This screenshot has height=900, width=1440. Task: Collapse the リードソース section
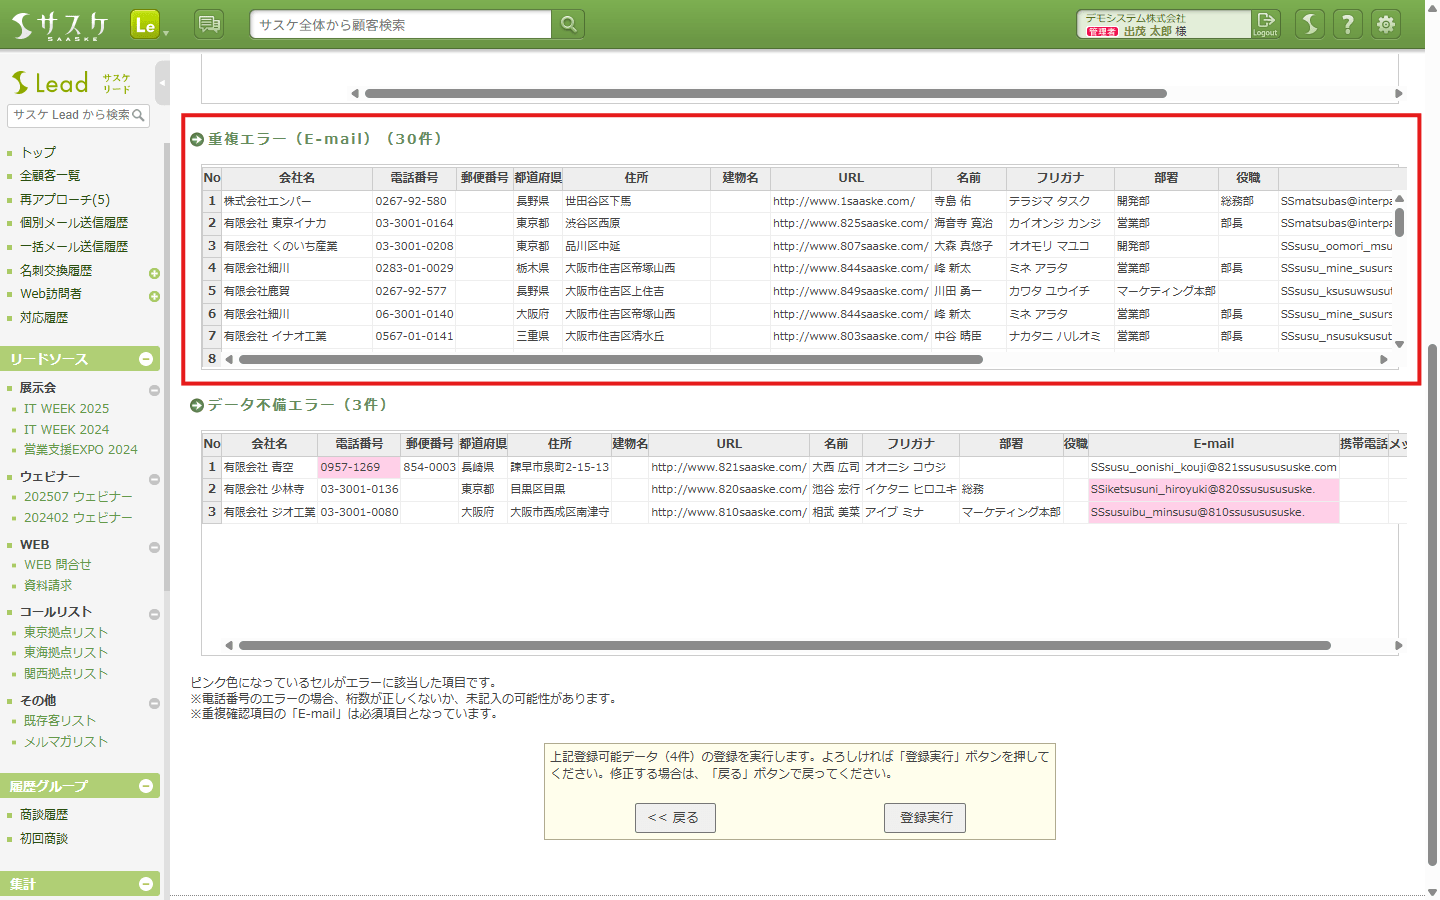click(146, 359)
